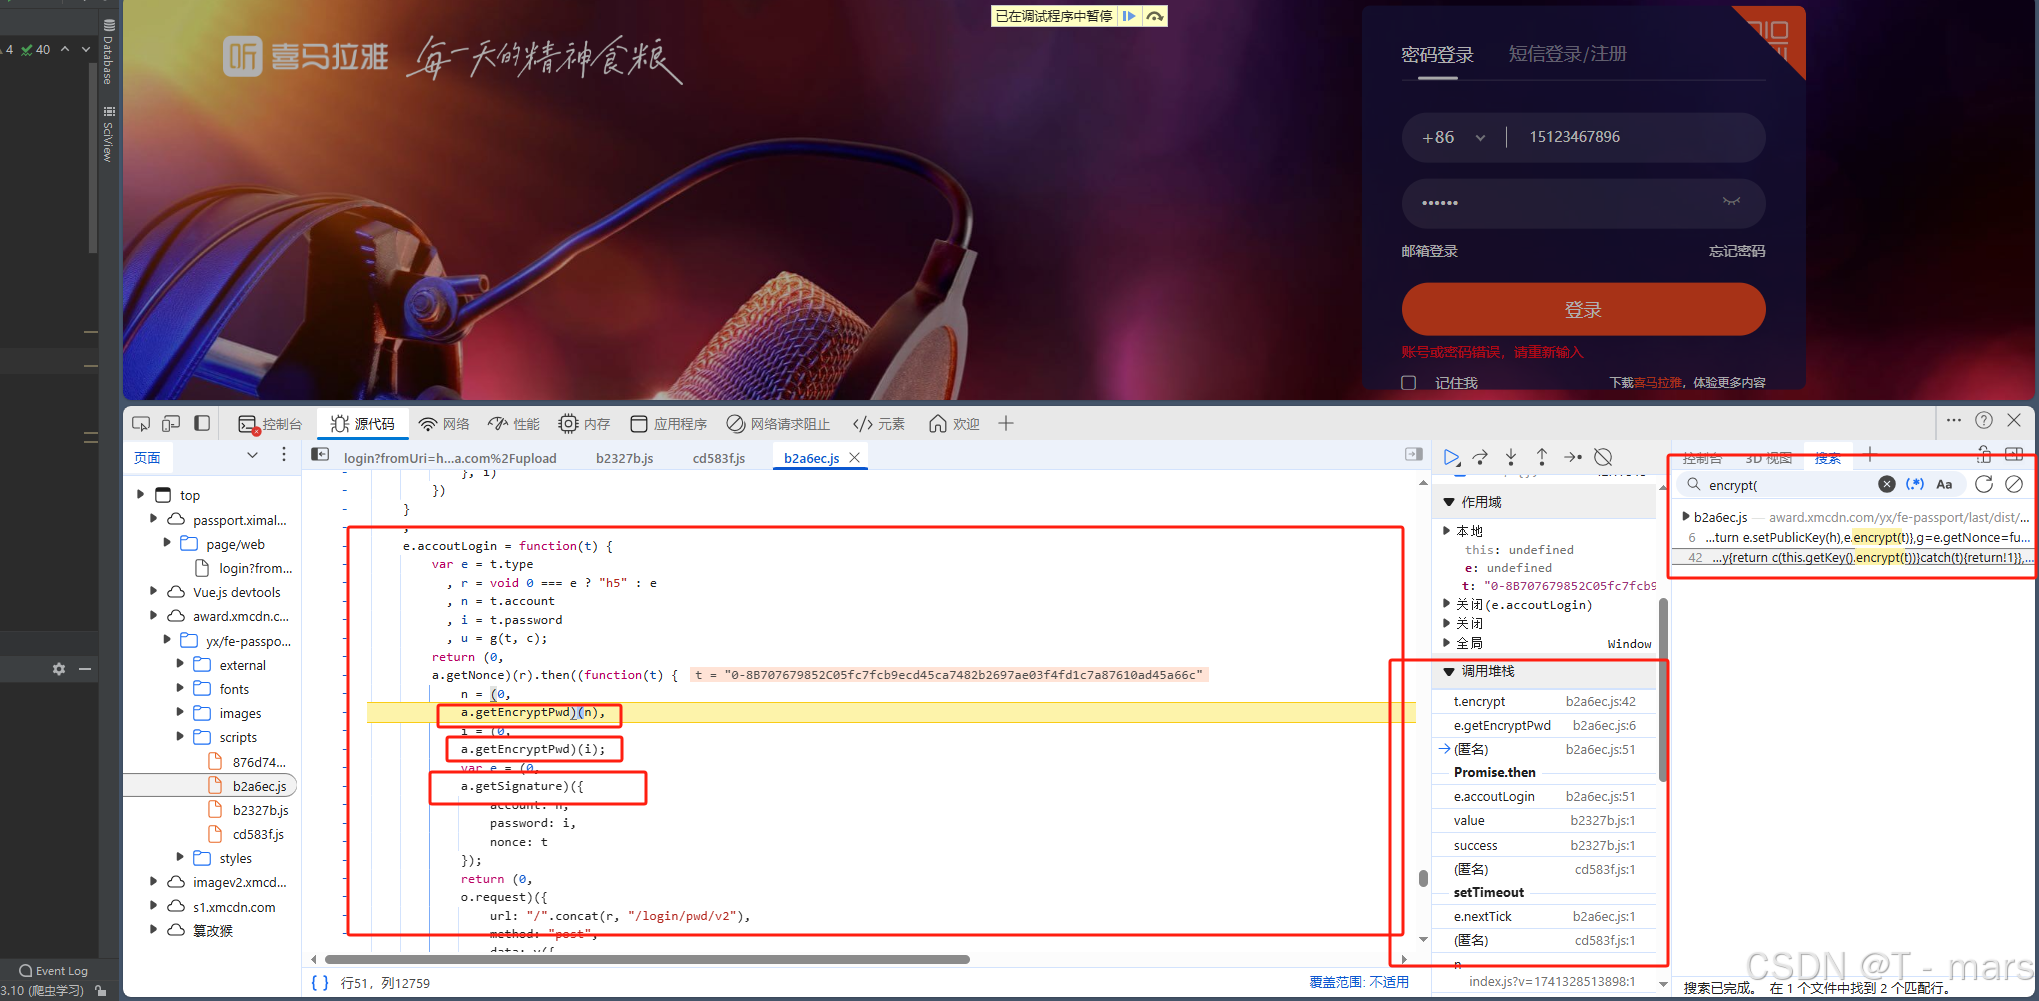The width and height of the screenshot is (2039, 1001).
Task: Refresh the search results
Action: 1984,484
